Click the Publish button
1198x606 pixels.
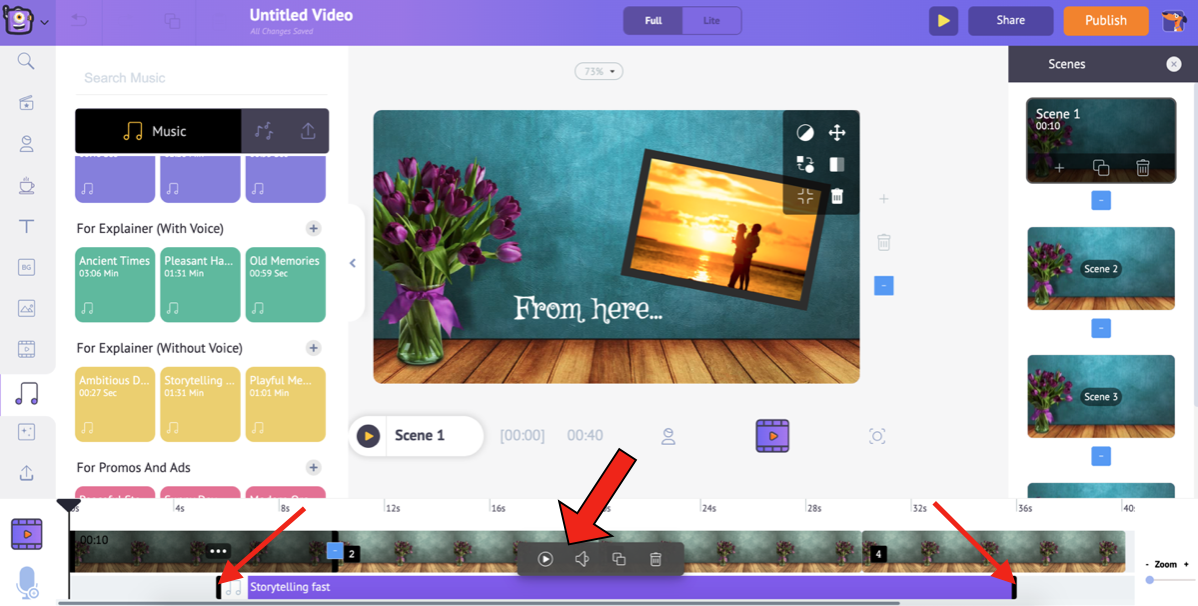(x=1105, y=20)
